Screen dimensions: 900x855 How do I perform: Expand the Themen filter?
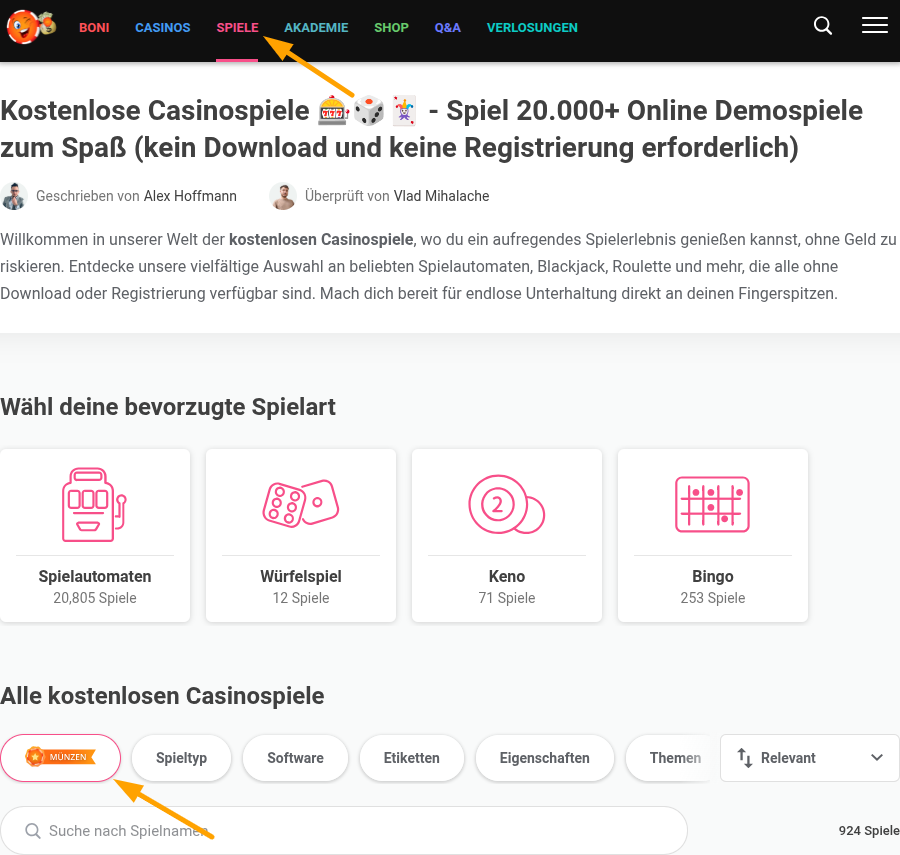pyautogui.click(x=669, y=758)
